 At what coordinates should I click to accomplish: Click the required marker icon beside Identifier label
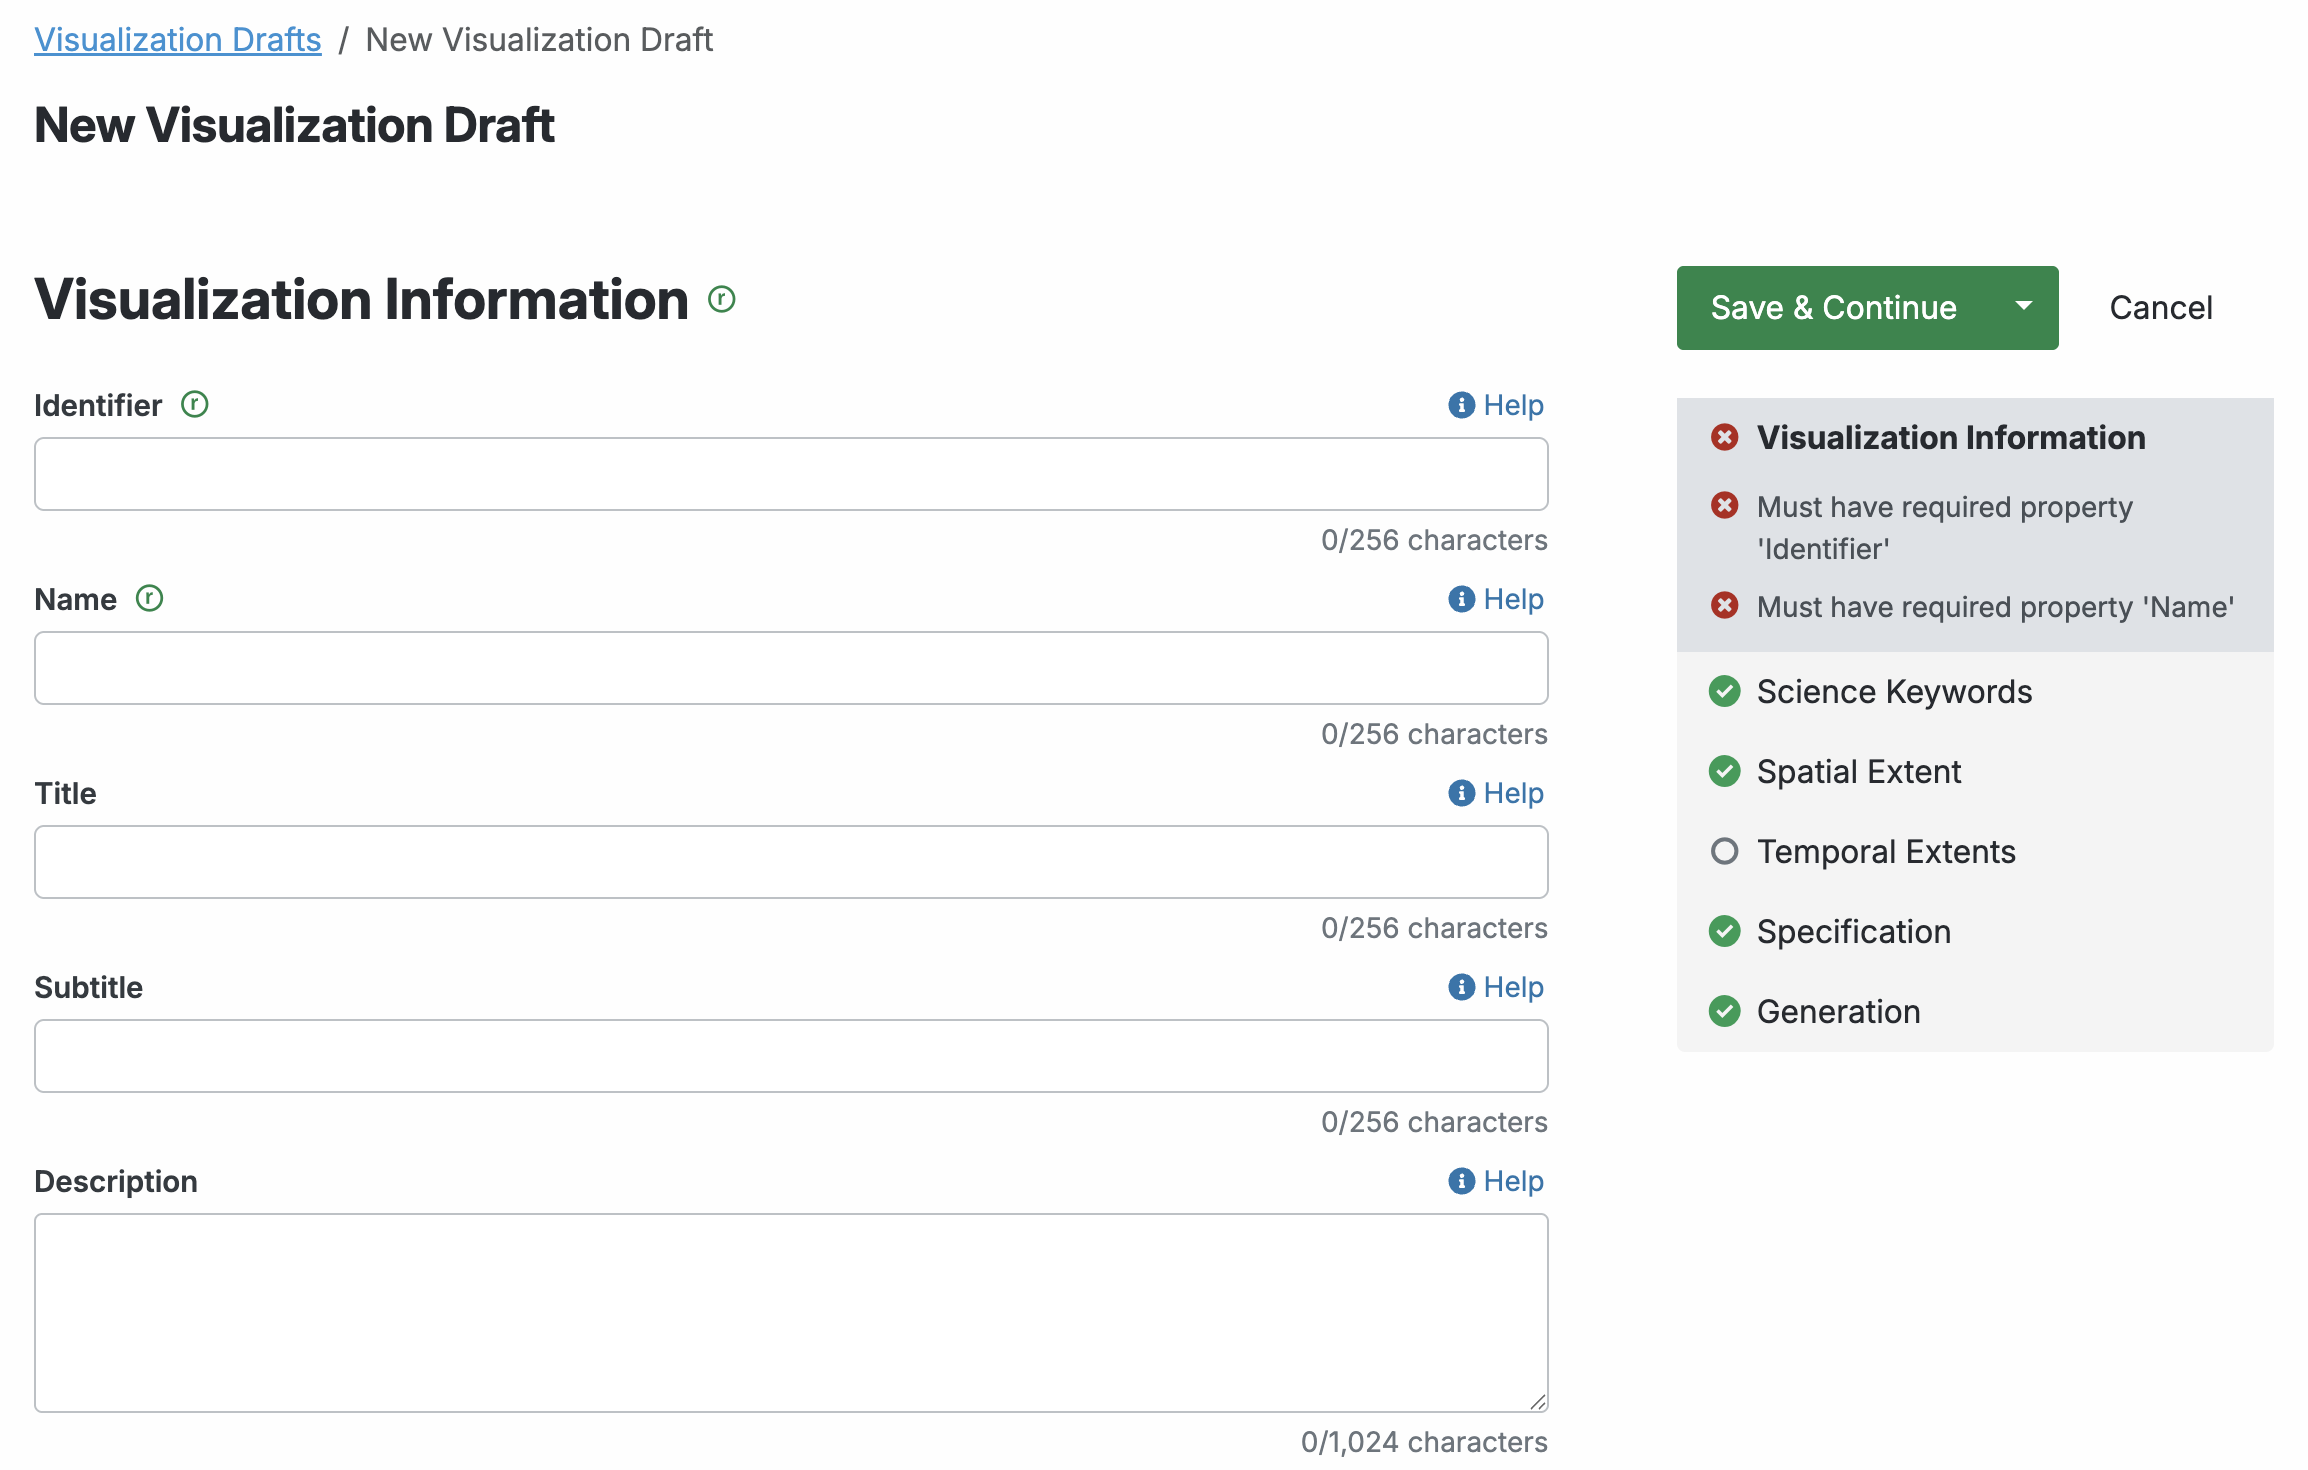(194, 404)
